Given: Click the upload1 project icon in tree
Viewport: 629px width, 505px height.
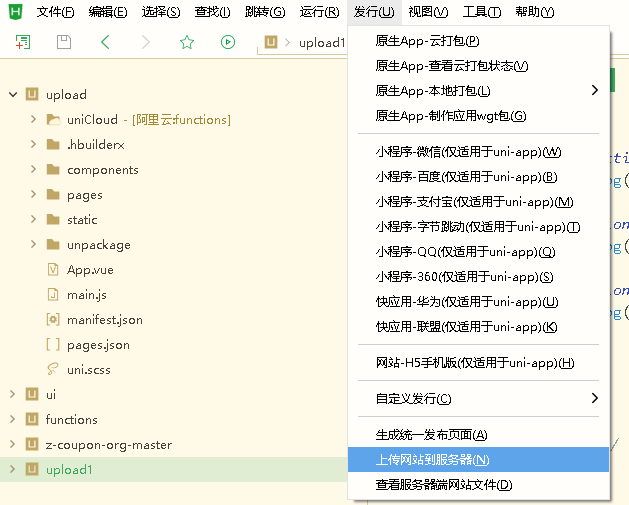Looking at the screenshot, I should point(32,469).
